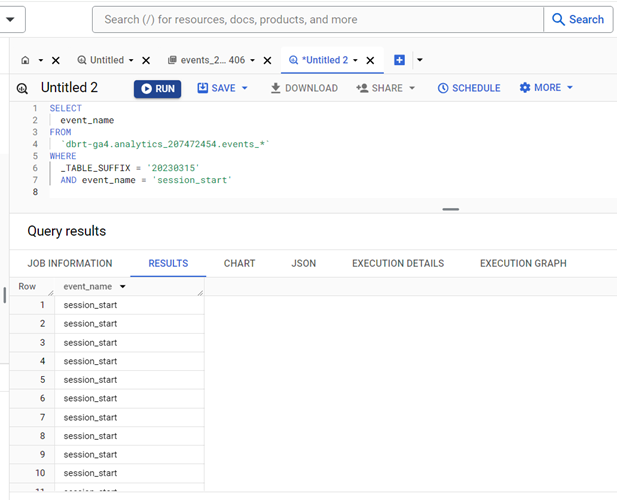617x500 pixels.
Task: Click the blue Search button
Action: click(578, 19)
